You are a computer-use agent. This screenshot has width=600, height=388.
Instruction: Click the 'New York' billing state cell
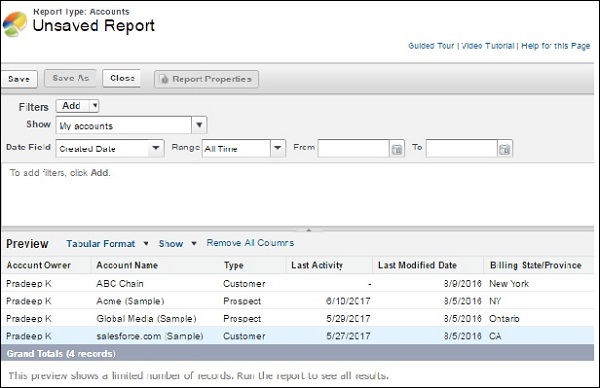pyautogui.click(x=509, y=284)
